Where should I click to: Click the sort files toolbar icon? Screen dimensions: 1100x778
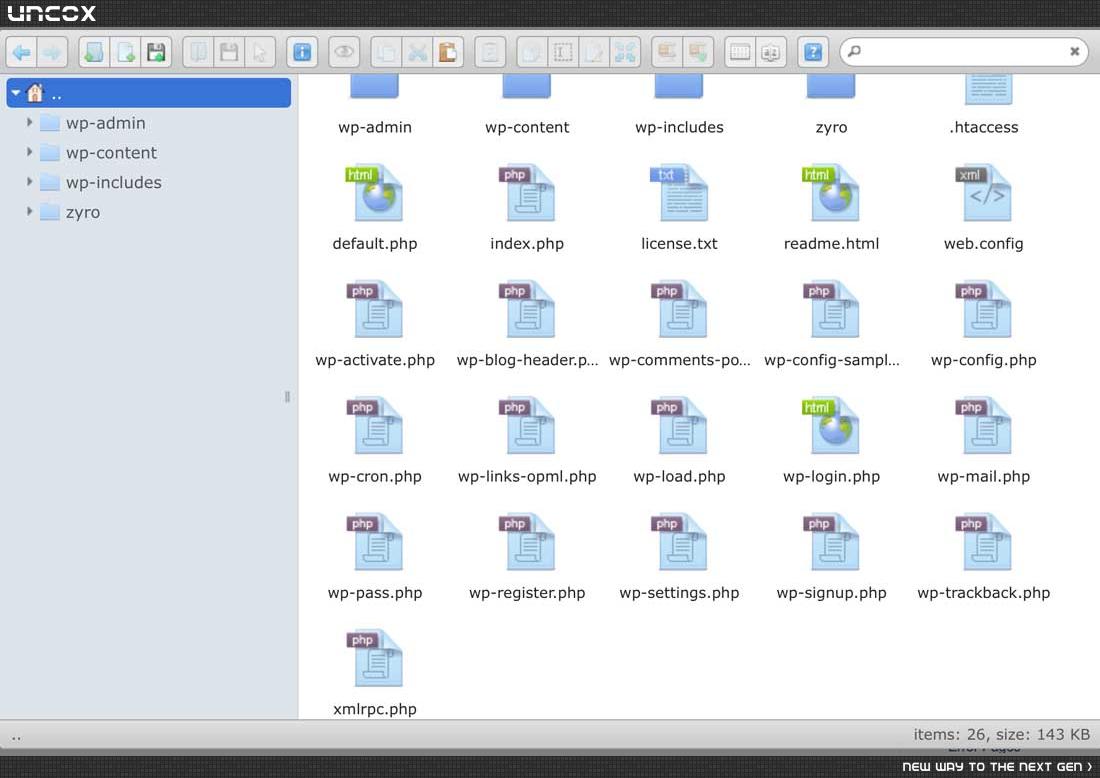[x=771, y=52]
